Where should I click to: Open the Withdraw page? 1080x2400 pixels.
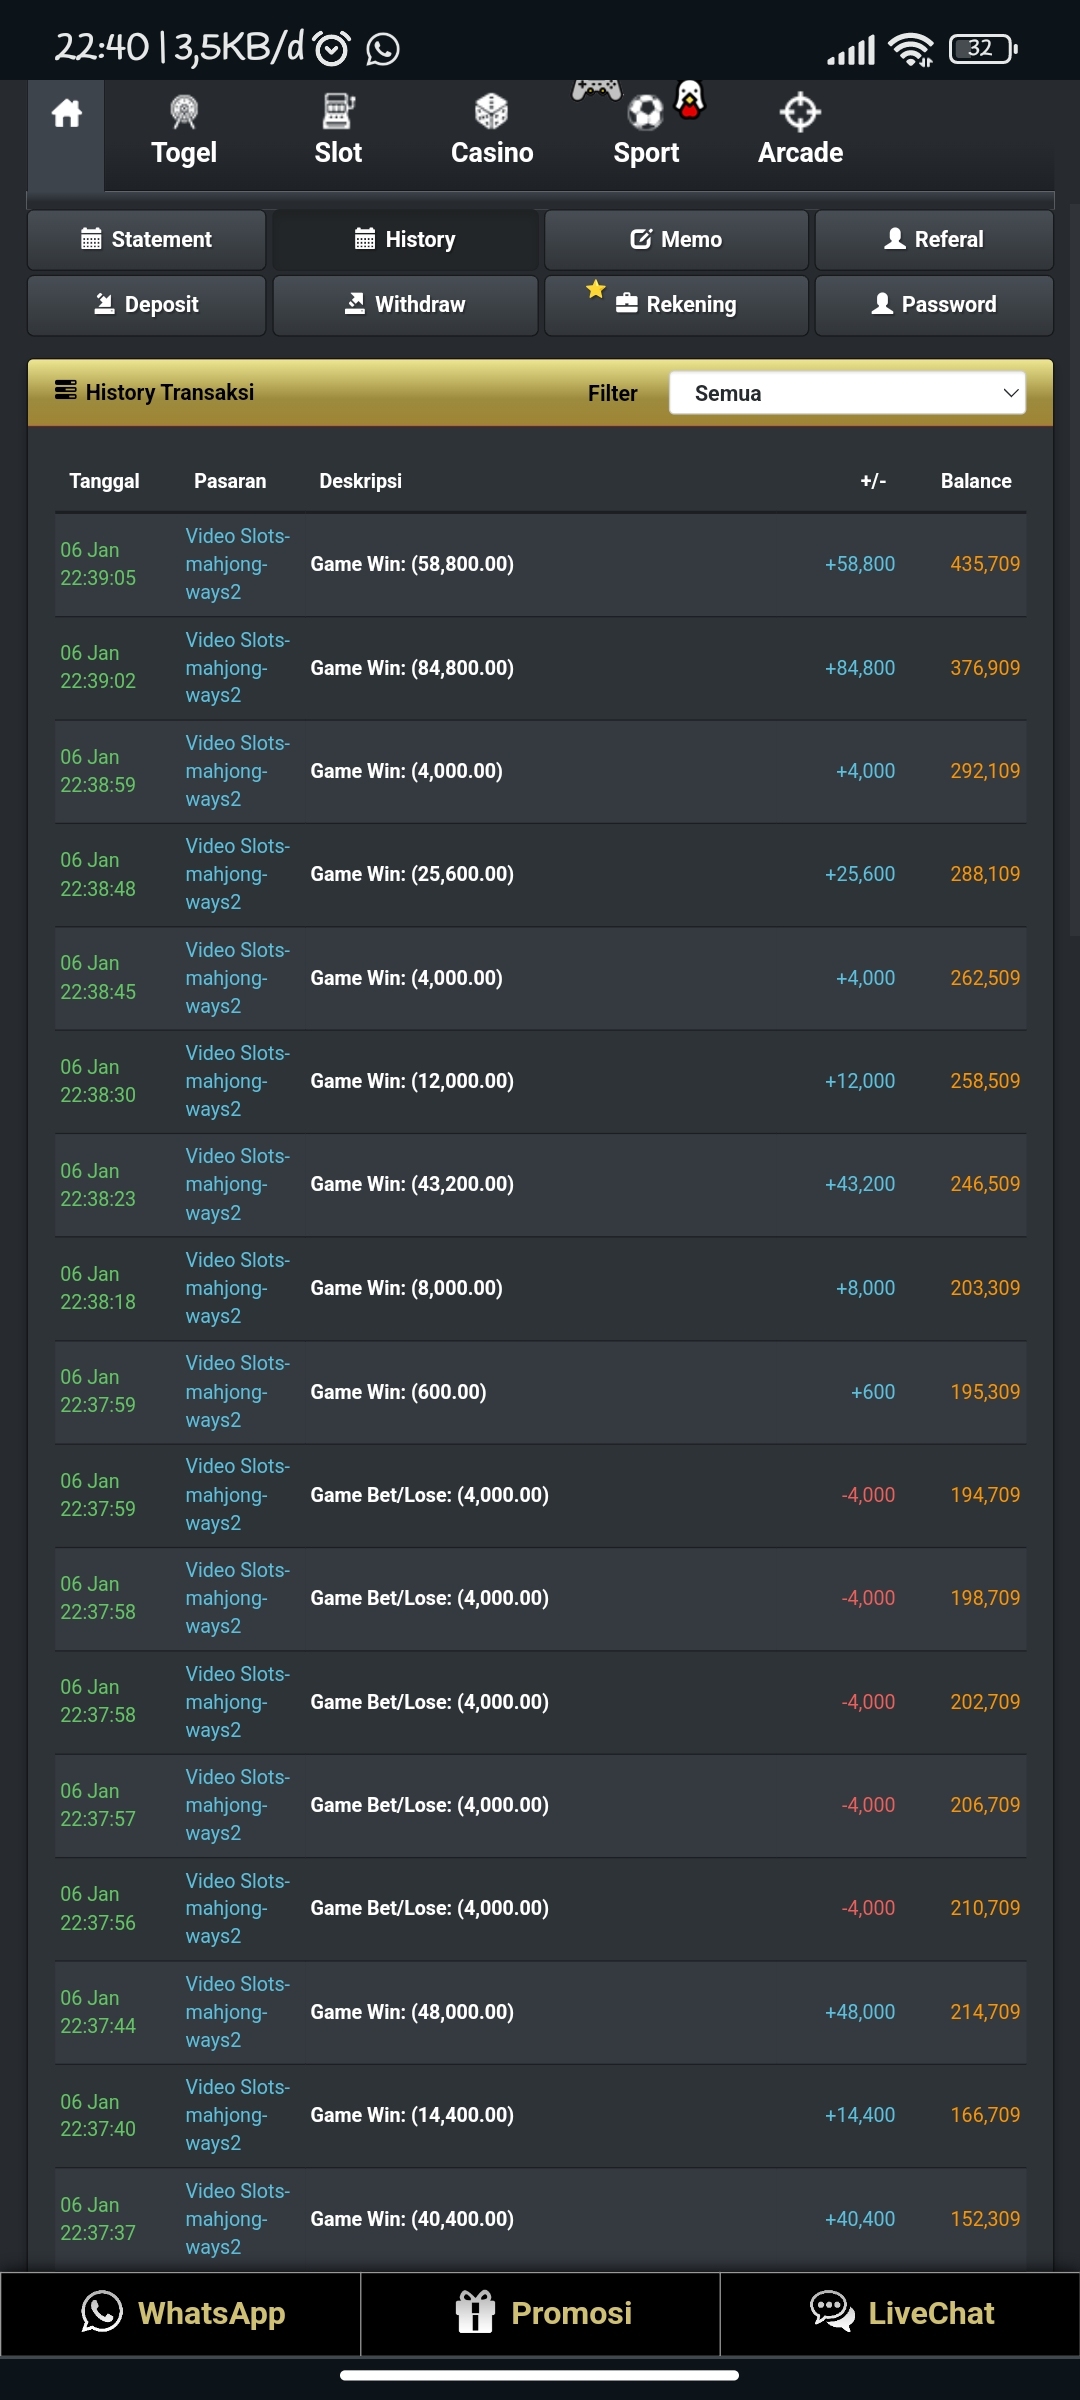pos(405,305)
